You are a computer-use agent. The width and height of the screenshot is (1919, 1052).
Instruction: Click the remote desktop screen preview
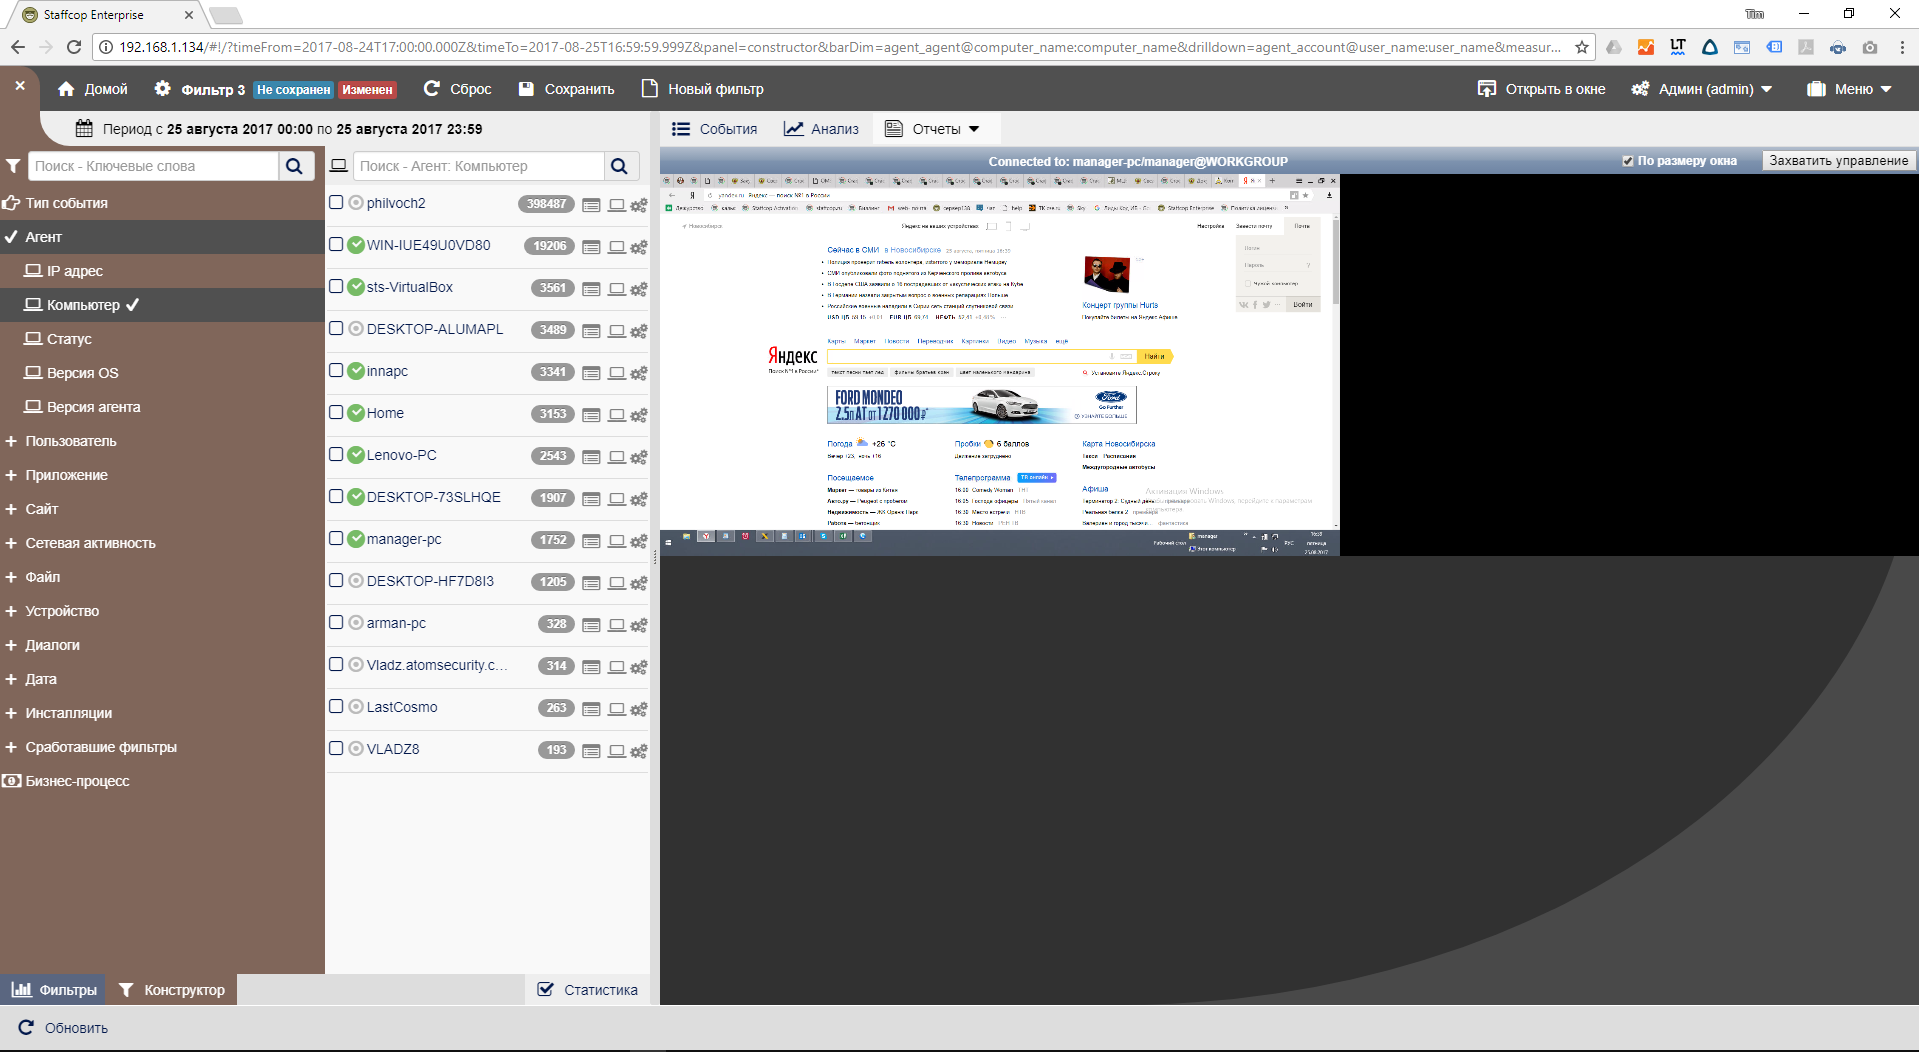coord(999,365)
